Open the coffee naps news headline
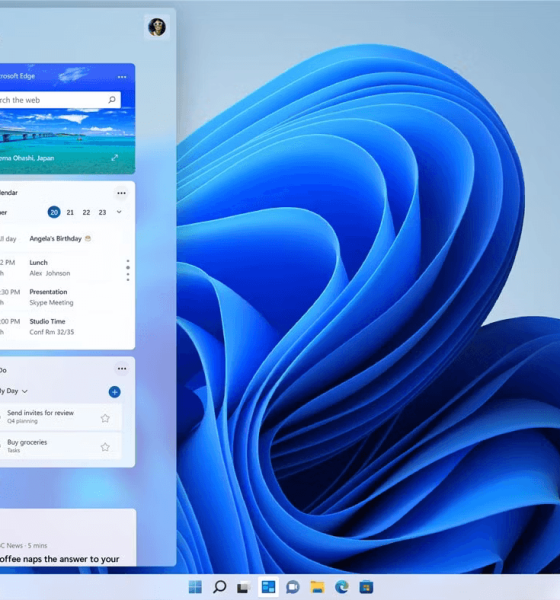 (59, 559)
